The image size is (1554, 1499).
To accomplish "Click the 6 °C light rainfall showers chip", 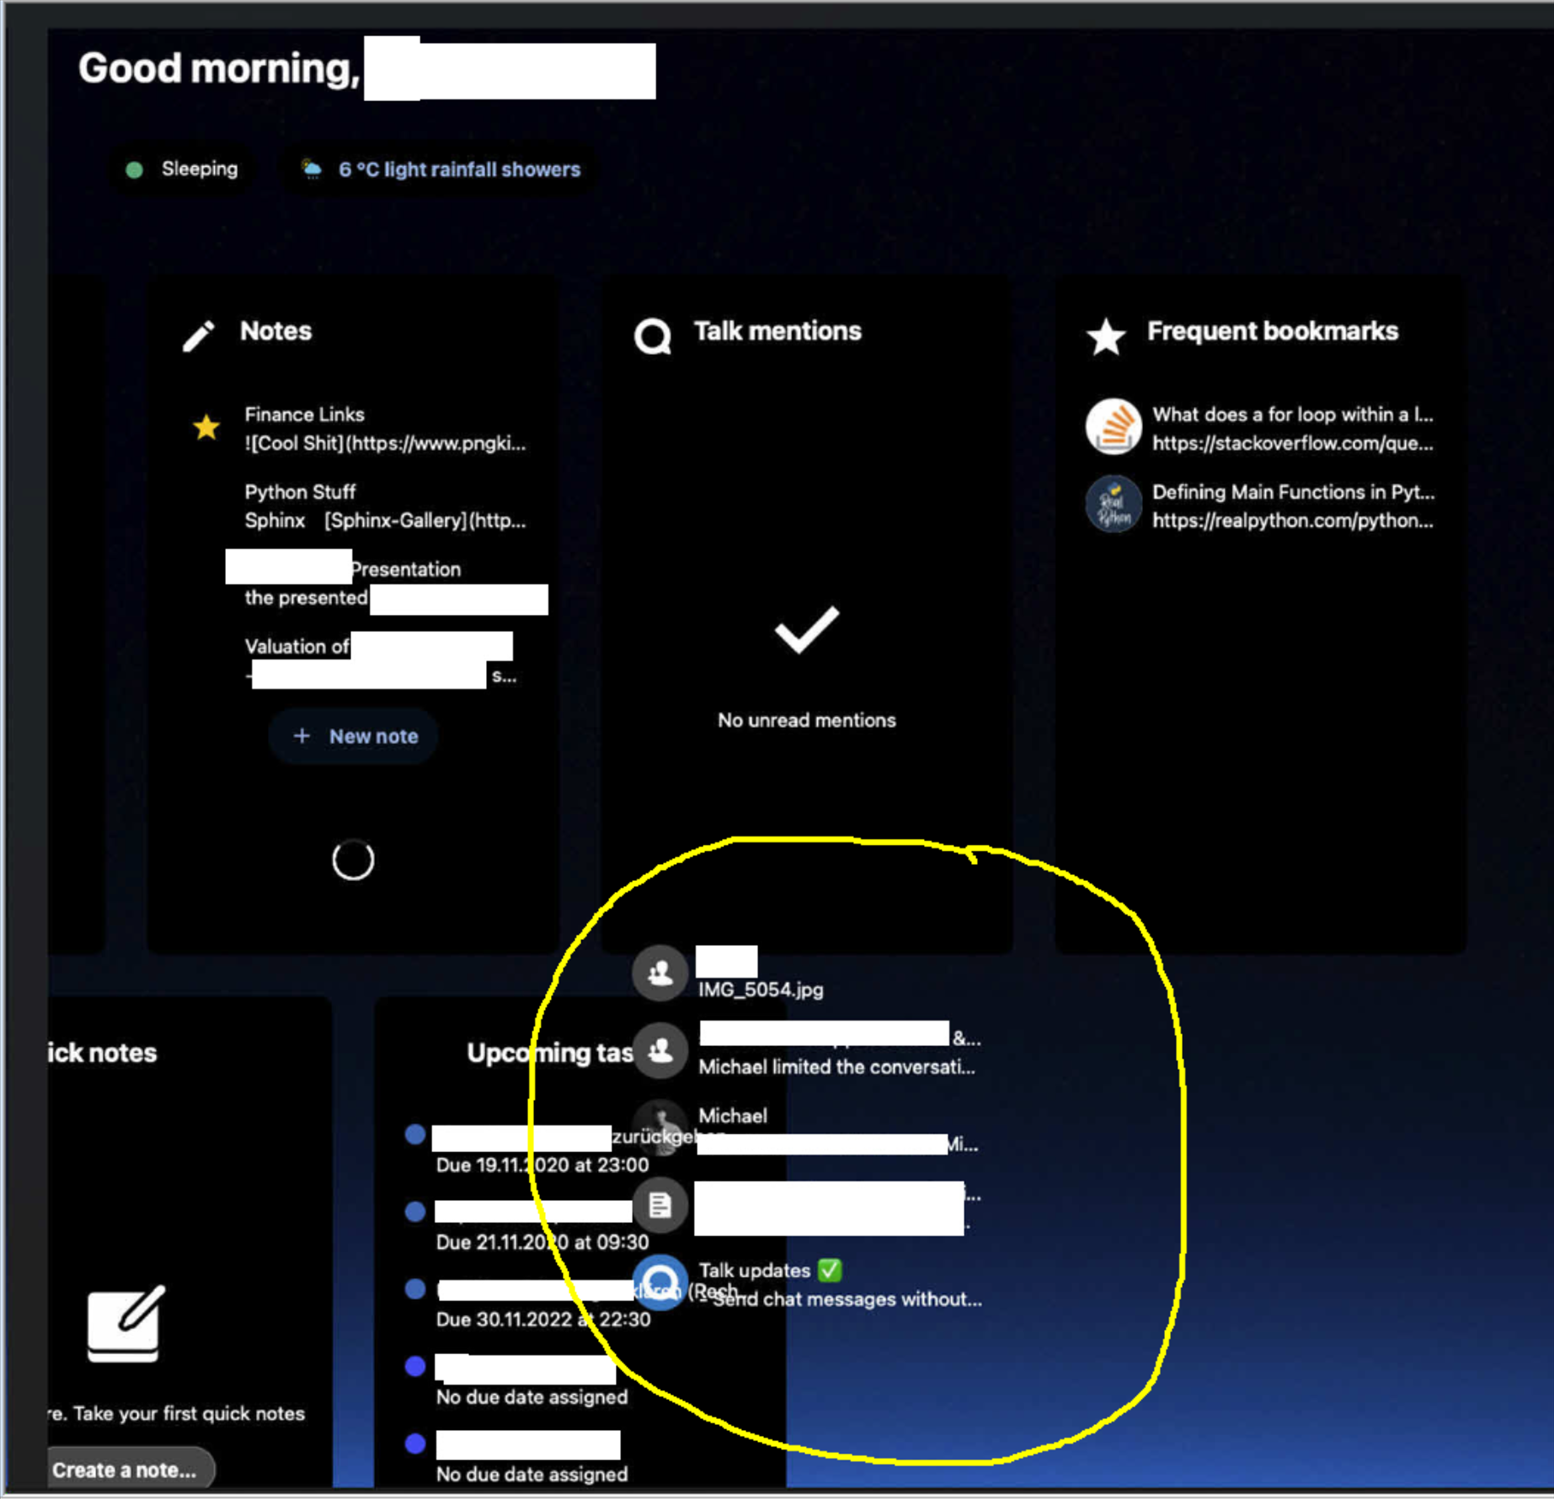I will coord(440,169).
